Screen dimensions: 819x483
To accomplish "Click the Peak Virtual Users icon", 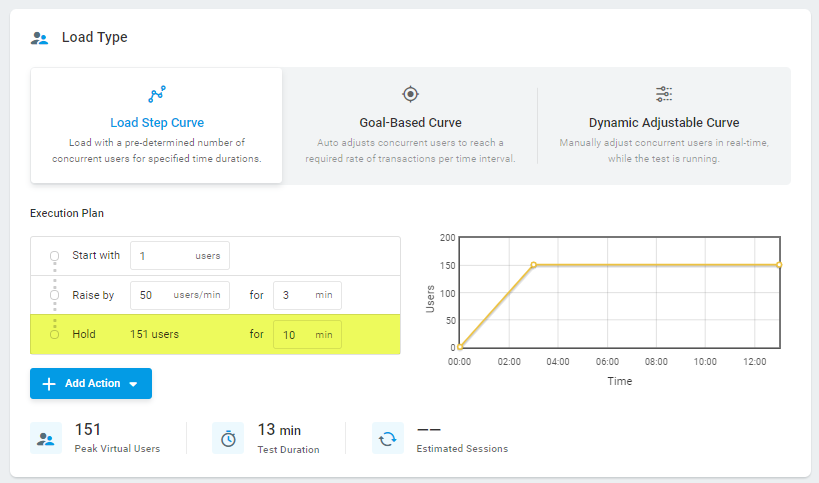I will click(x=46, y=438).
